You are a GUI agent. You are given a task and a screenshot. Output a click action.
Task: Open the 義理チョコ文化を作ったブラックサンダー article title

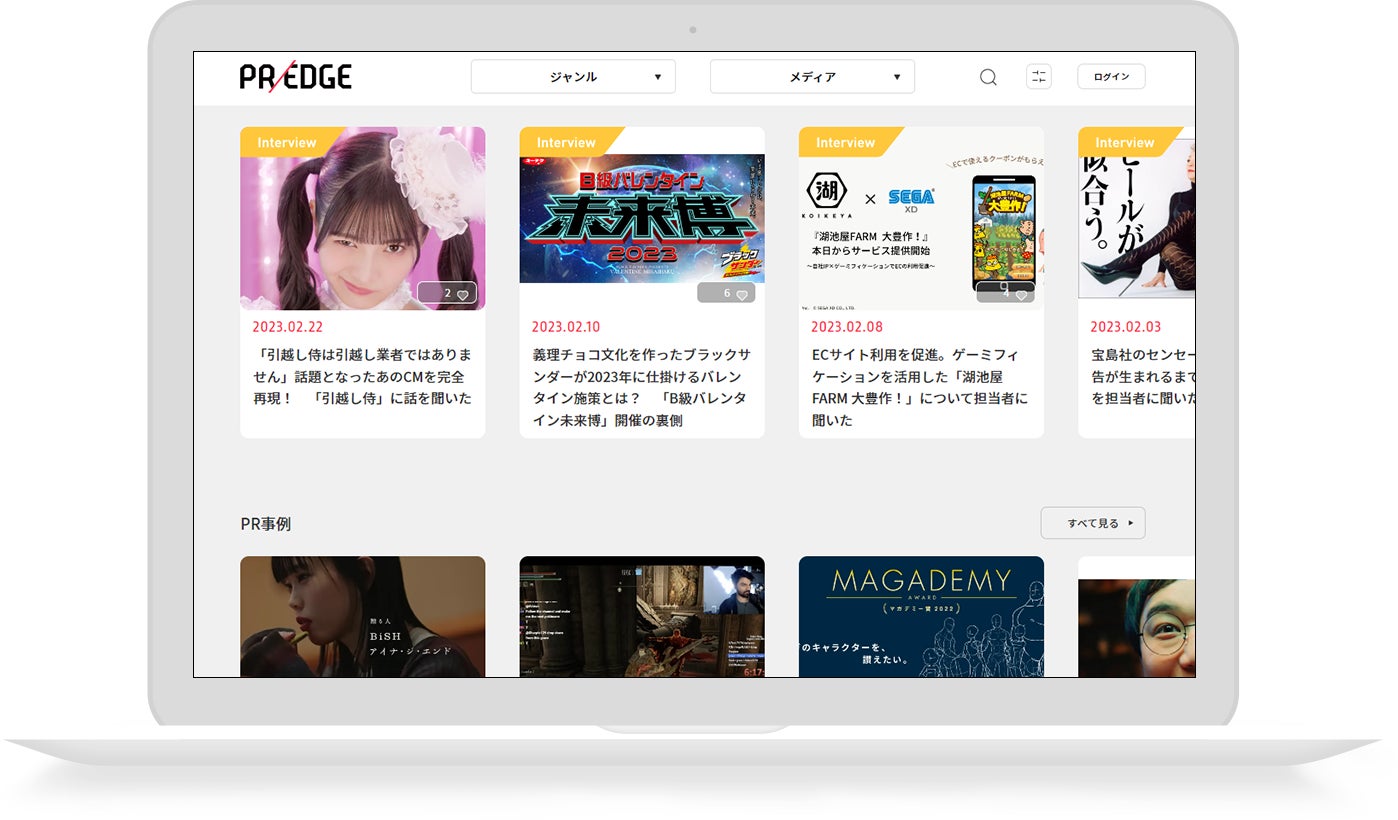(642, 388)
